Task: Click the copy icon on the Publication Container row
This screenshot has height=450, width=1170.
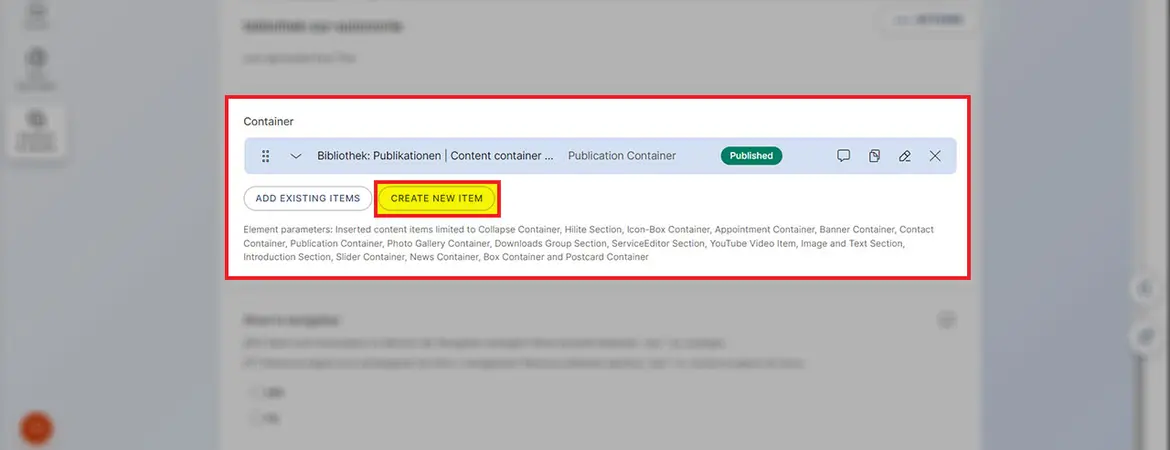Action: click(874, 156)
